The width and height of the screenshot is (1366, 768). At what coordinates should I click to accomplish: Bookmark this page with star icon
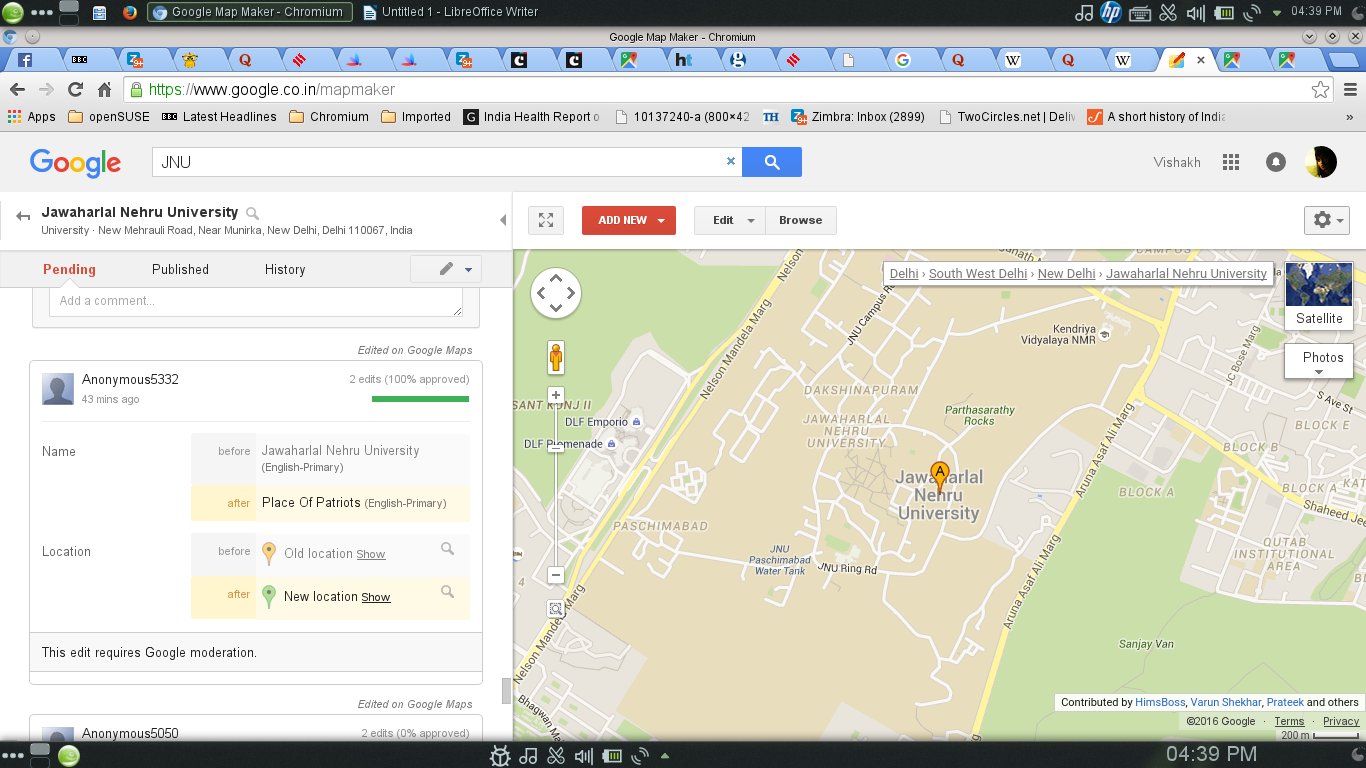pos(1321,89)
